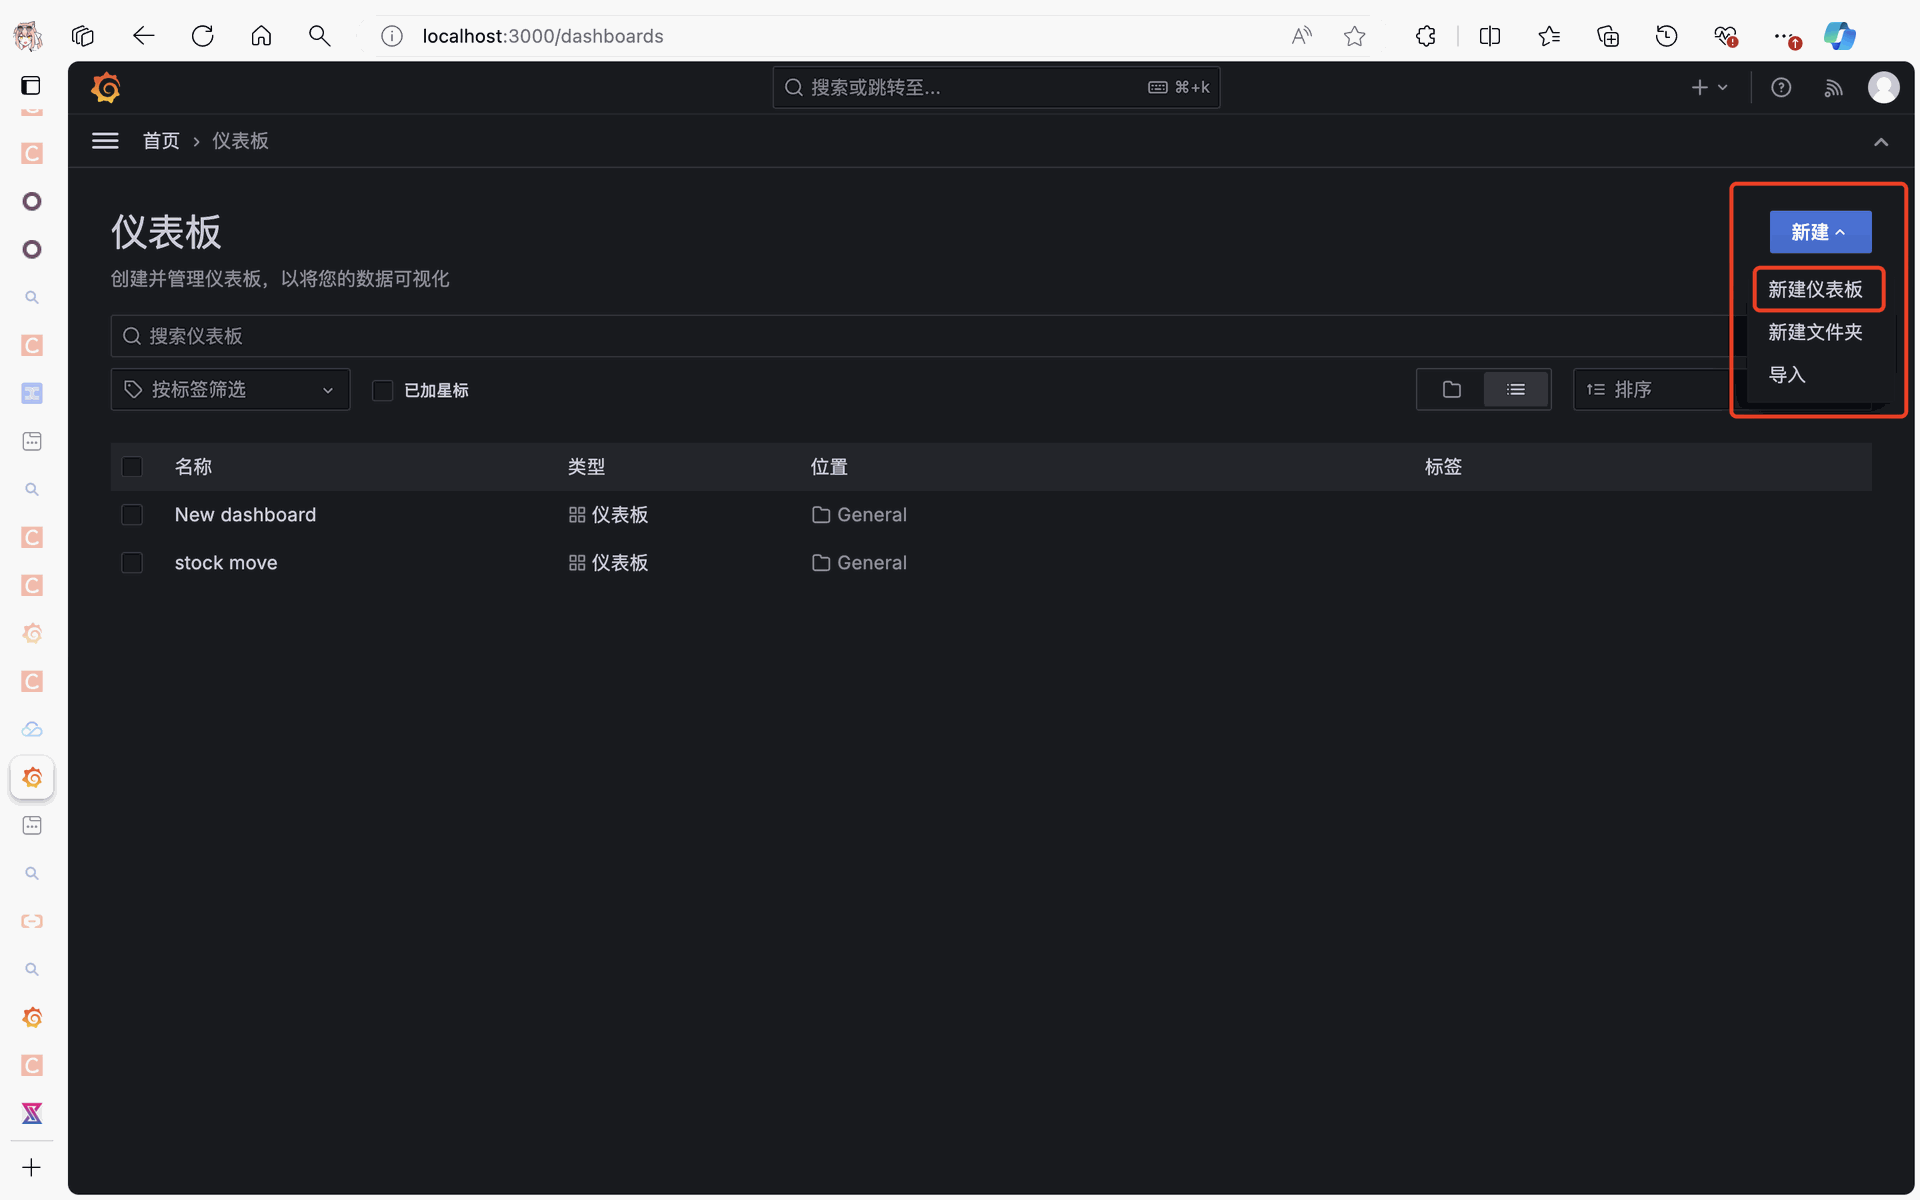Open General folder for stock move

tap(860, 563)
